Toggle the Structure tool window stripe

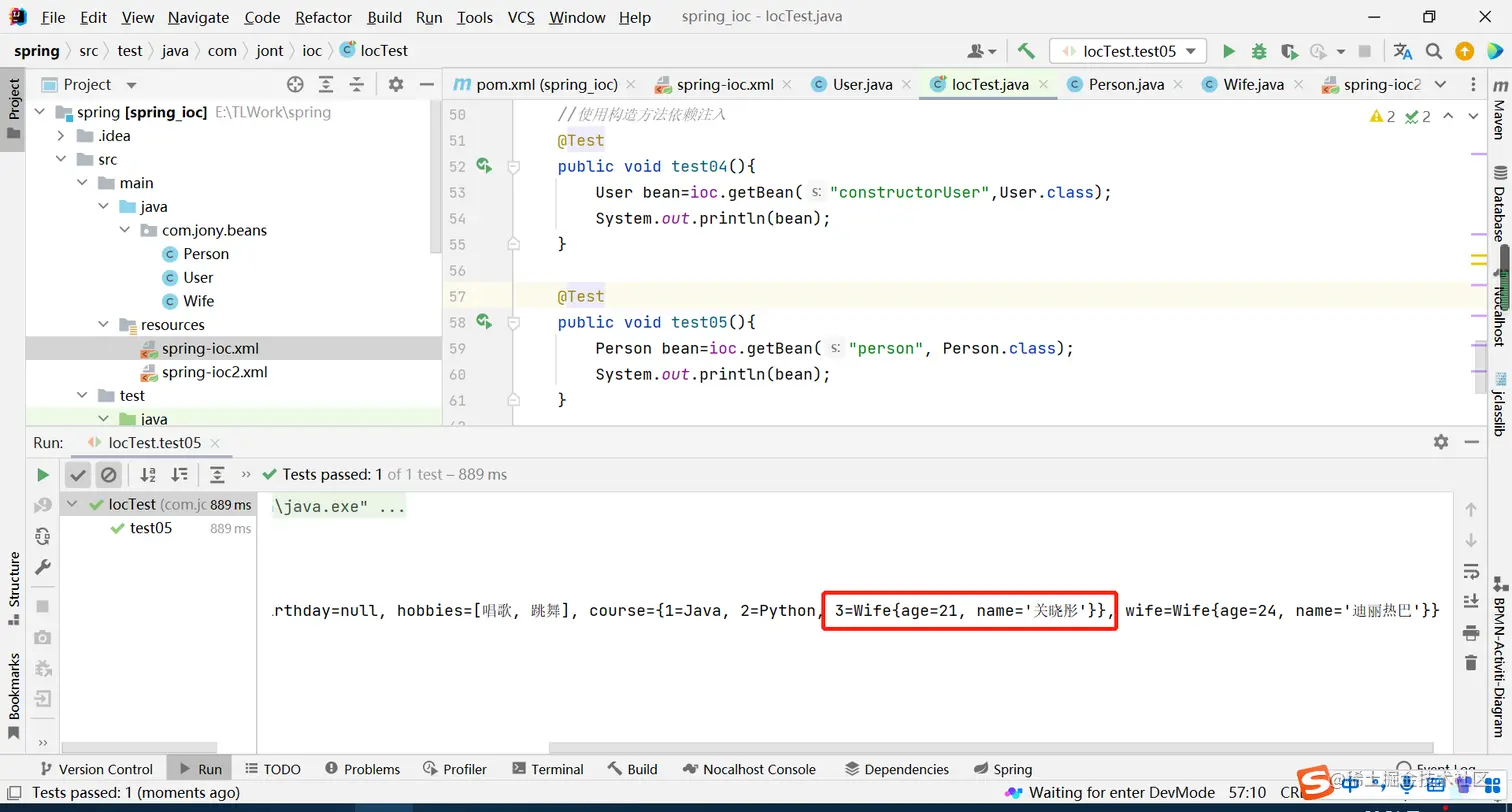14,589
